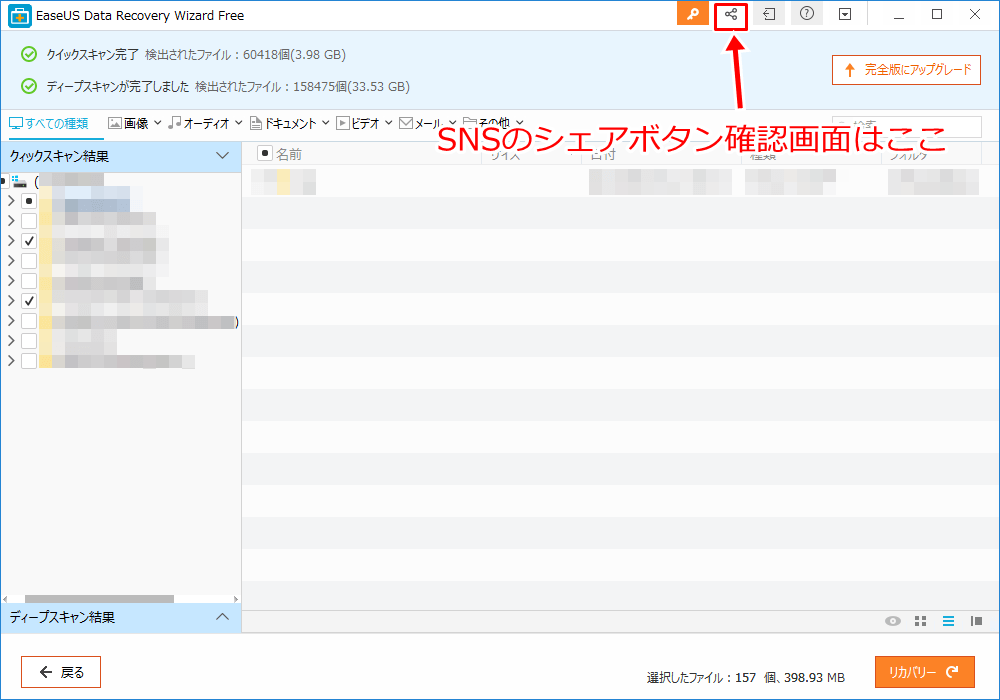
Task: Collapse the クイックスキャン結果 panel
Action: pos(223,156)
